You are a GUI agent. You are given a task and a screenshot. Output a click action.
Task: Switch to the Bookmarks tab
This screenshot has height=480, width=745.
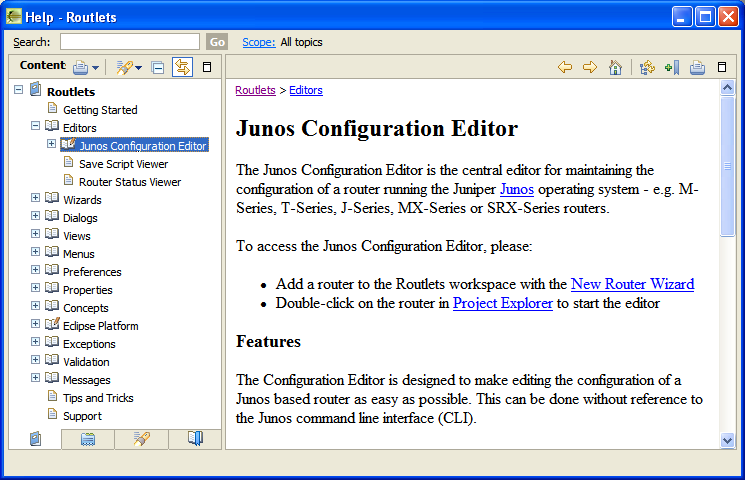(195, 439)
